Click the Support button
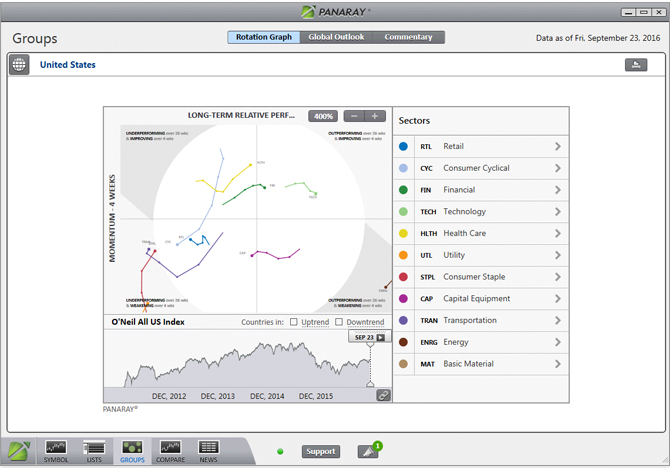Screen dimensions: 670x468 (x=320, y=451)
